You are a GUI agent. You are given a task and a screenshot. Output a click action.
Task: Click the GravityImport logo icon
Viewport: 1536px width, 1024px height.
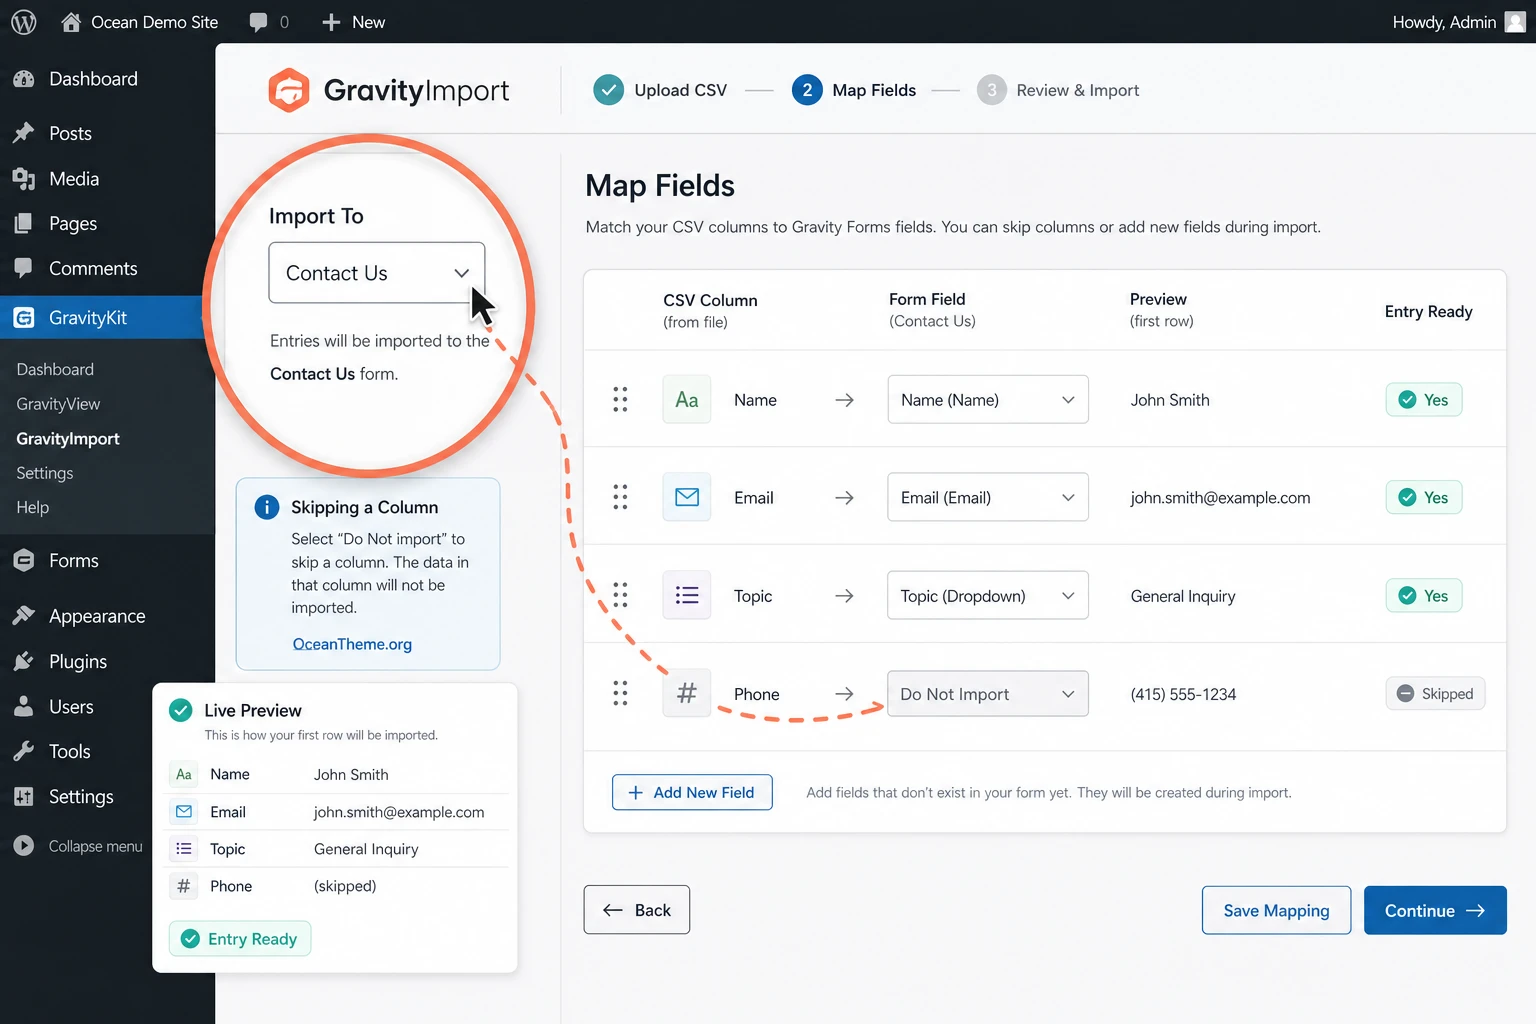[289, 90]
